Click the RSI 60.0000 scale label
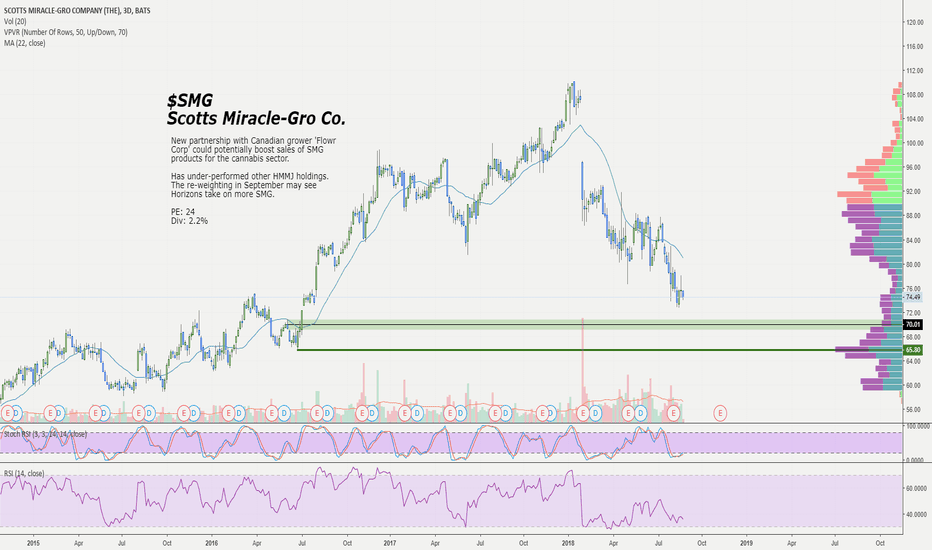Image resolution: width=932 pixels, height=550 pixels. (918, 488)
